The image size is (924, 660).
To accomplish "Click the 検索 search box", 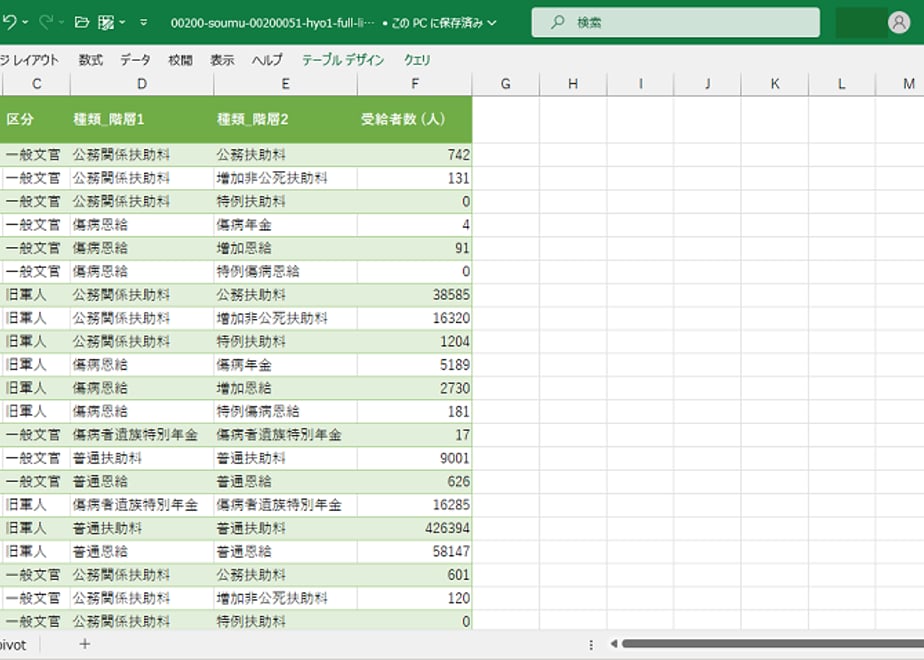I will [x=675, y=22].
